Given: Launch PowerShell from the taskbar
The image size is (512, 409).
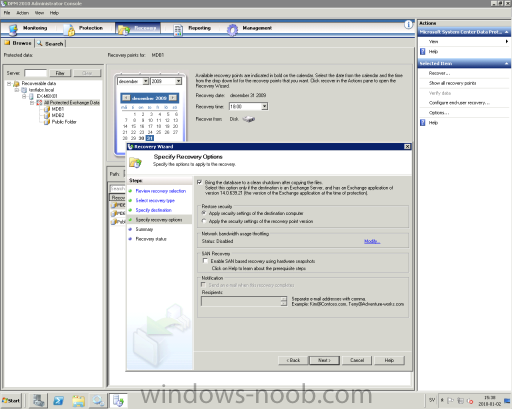Looking at the screenshot, I should pos(59,400).
